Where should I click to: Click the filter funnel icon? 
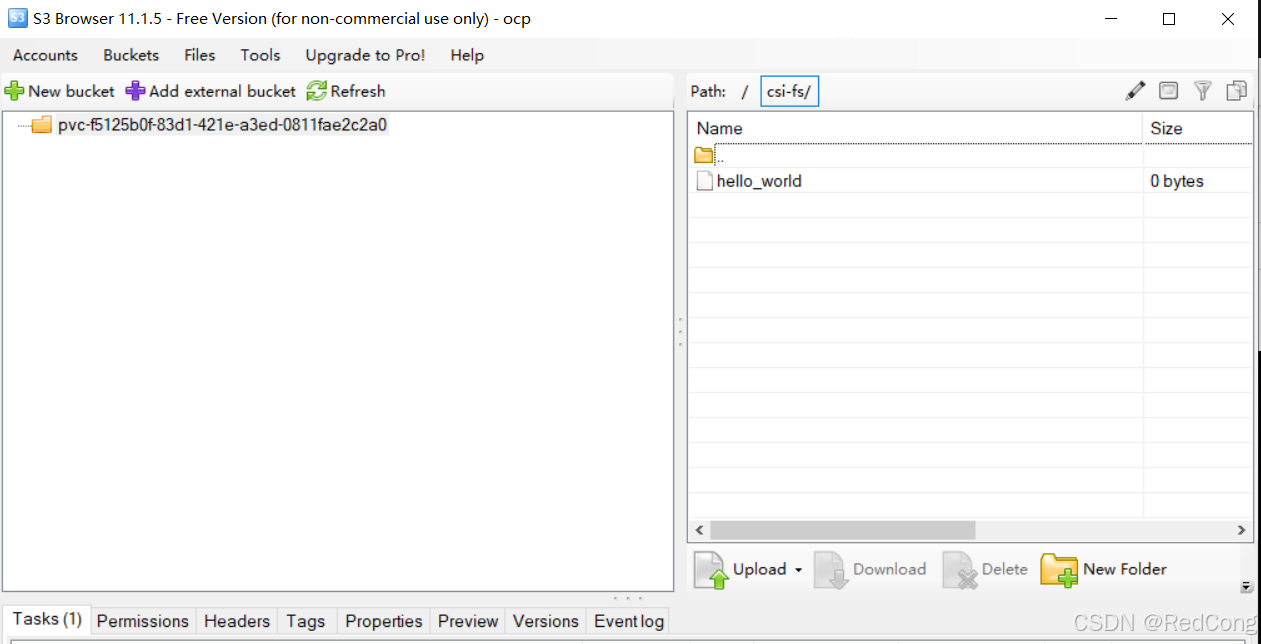pyautogui.click(x=1203, y=91)
